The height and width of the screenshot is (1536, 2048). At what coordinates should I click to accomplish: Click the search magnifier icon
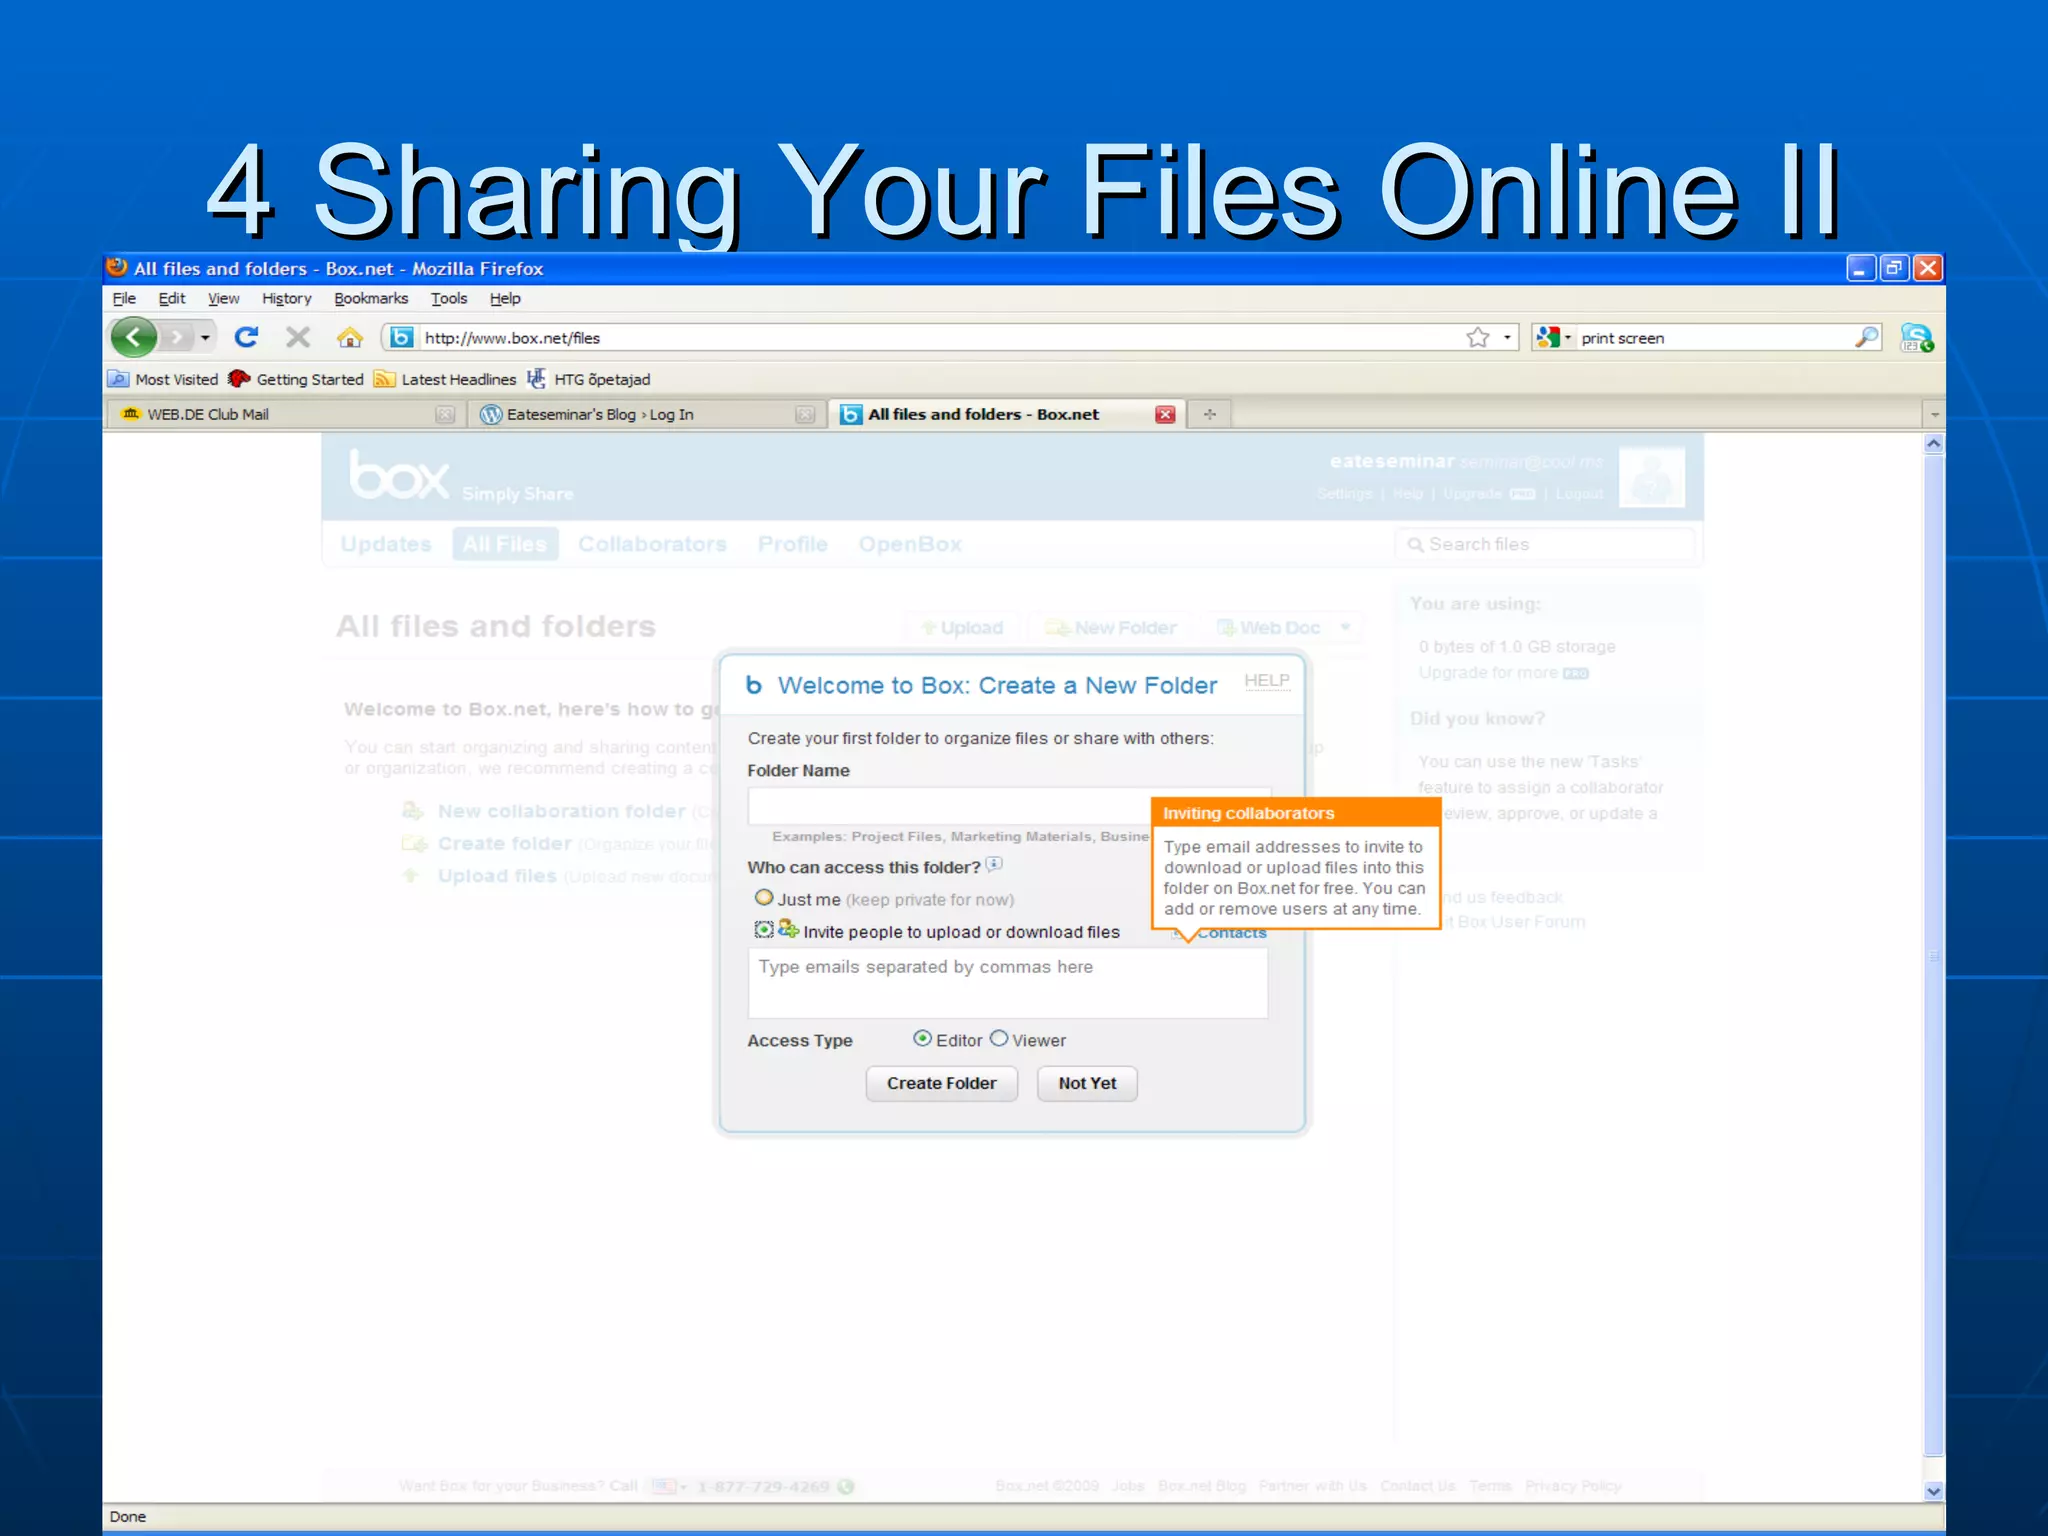click(x=1866, y=338)
